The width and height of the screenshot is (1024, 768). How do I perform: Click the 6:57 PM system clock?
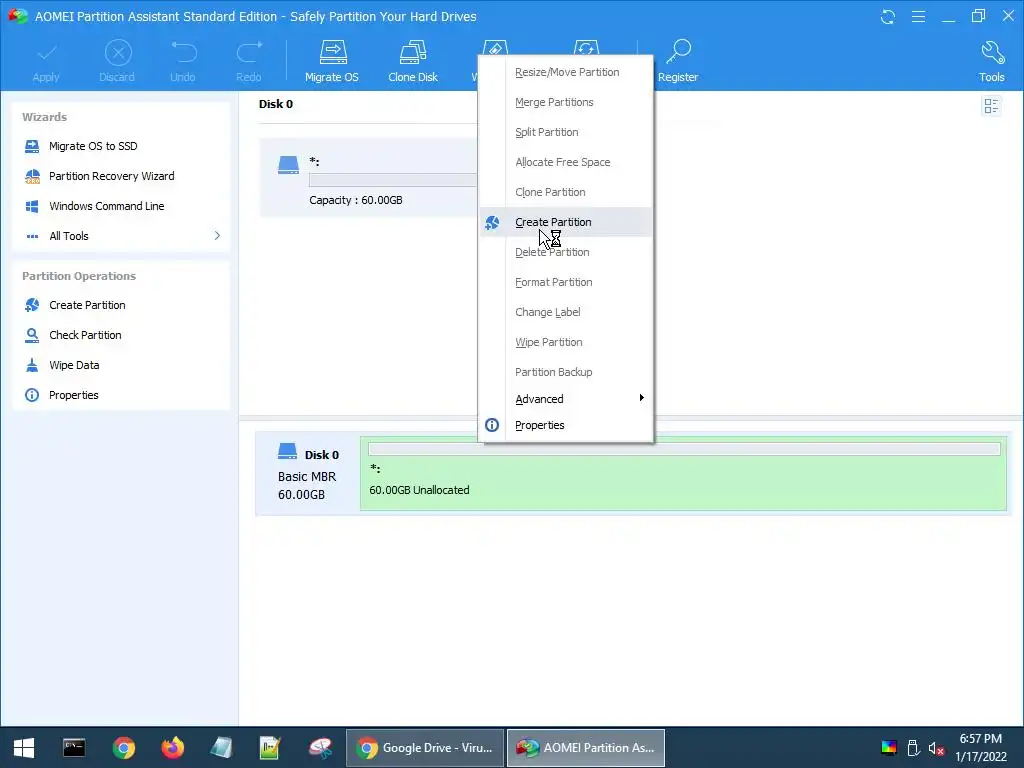pos(980,739)
